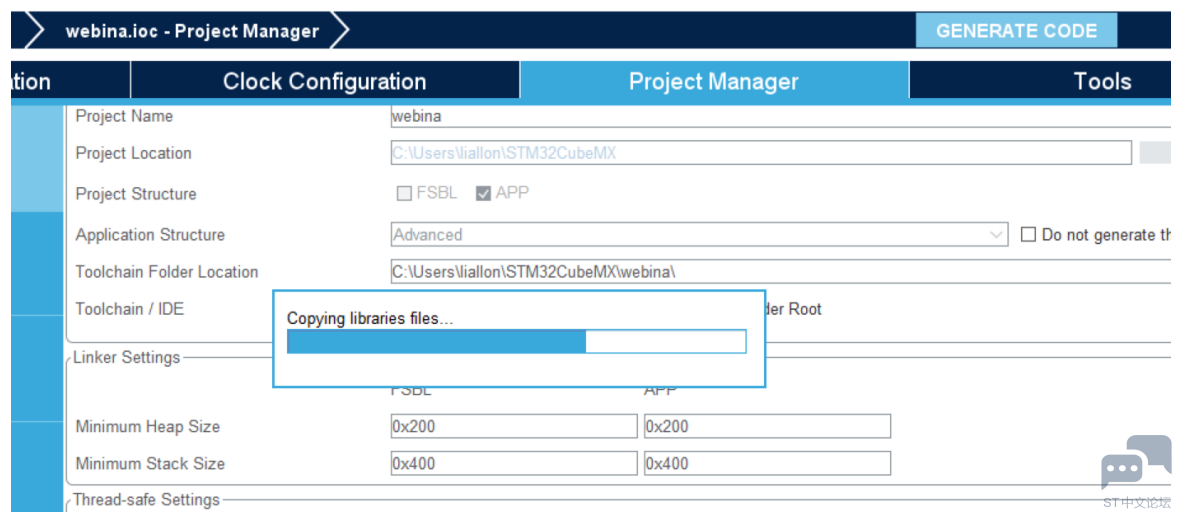
Task: Click the Toolchain / IDE label
Action: [x=129, y=309]
